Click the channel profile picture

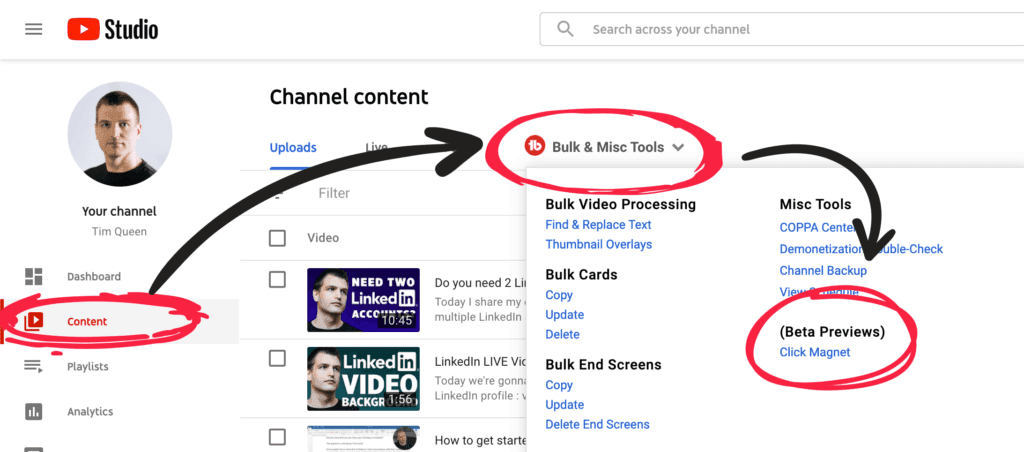(x=119, y=134)
